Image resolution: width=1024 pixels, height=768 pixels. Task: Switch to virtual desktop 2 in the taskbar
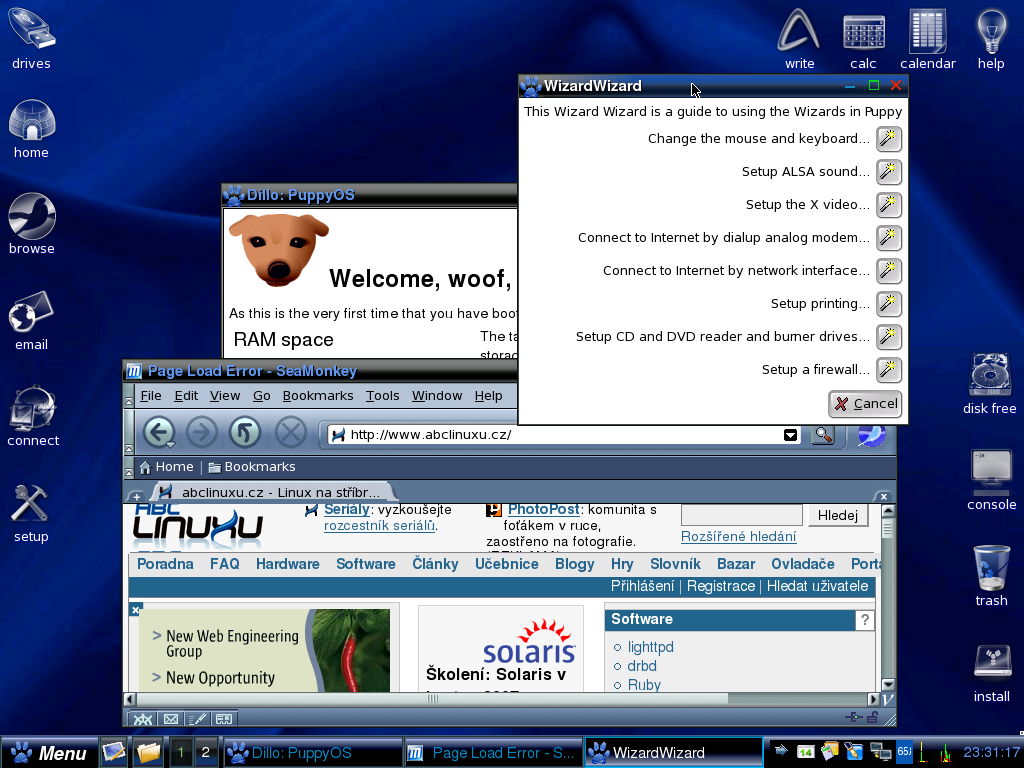pyautogui.click(x=206, y=752)
